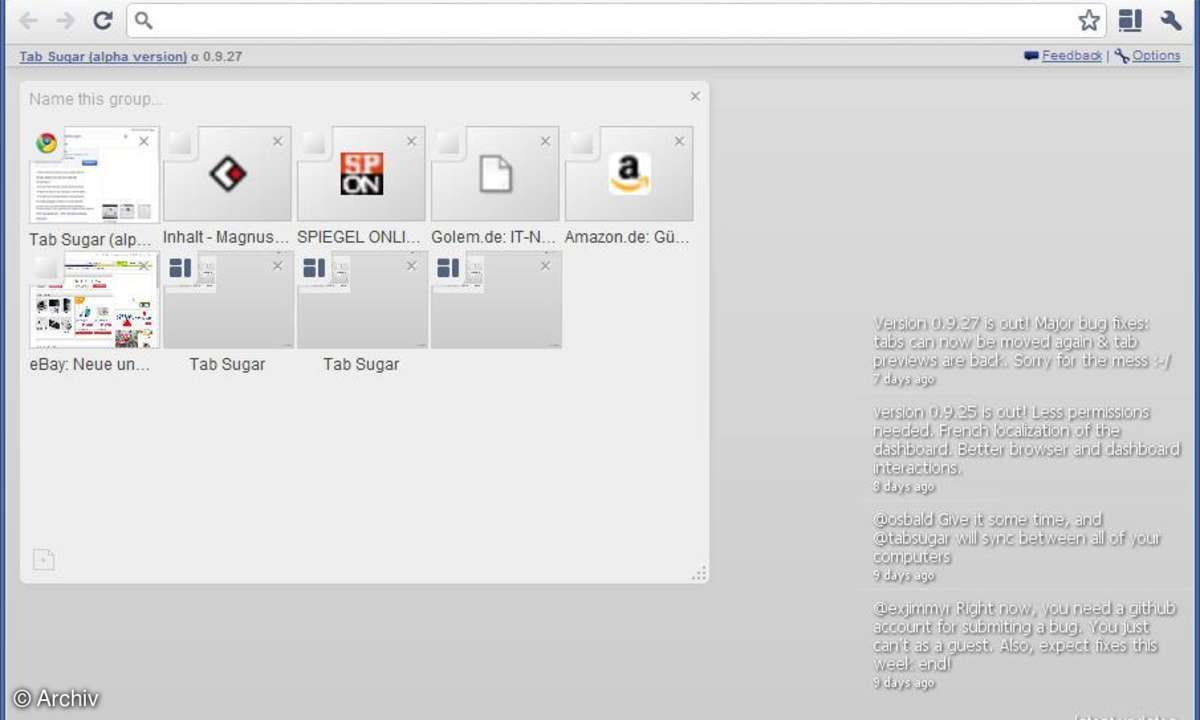Viewport: 1200px width, 720px height.
Task: Click the wrench icon beside Options
Action: click(x=1122, y=56)
